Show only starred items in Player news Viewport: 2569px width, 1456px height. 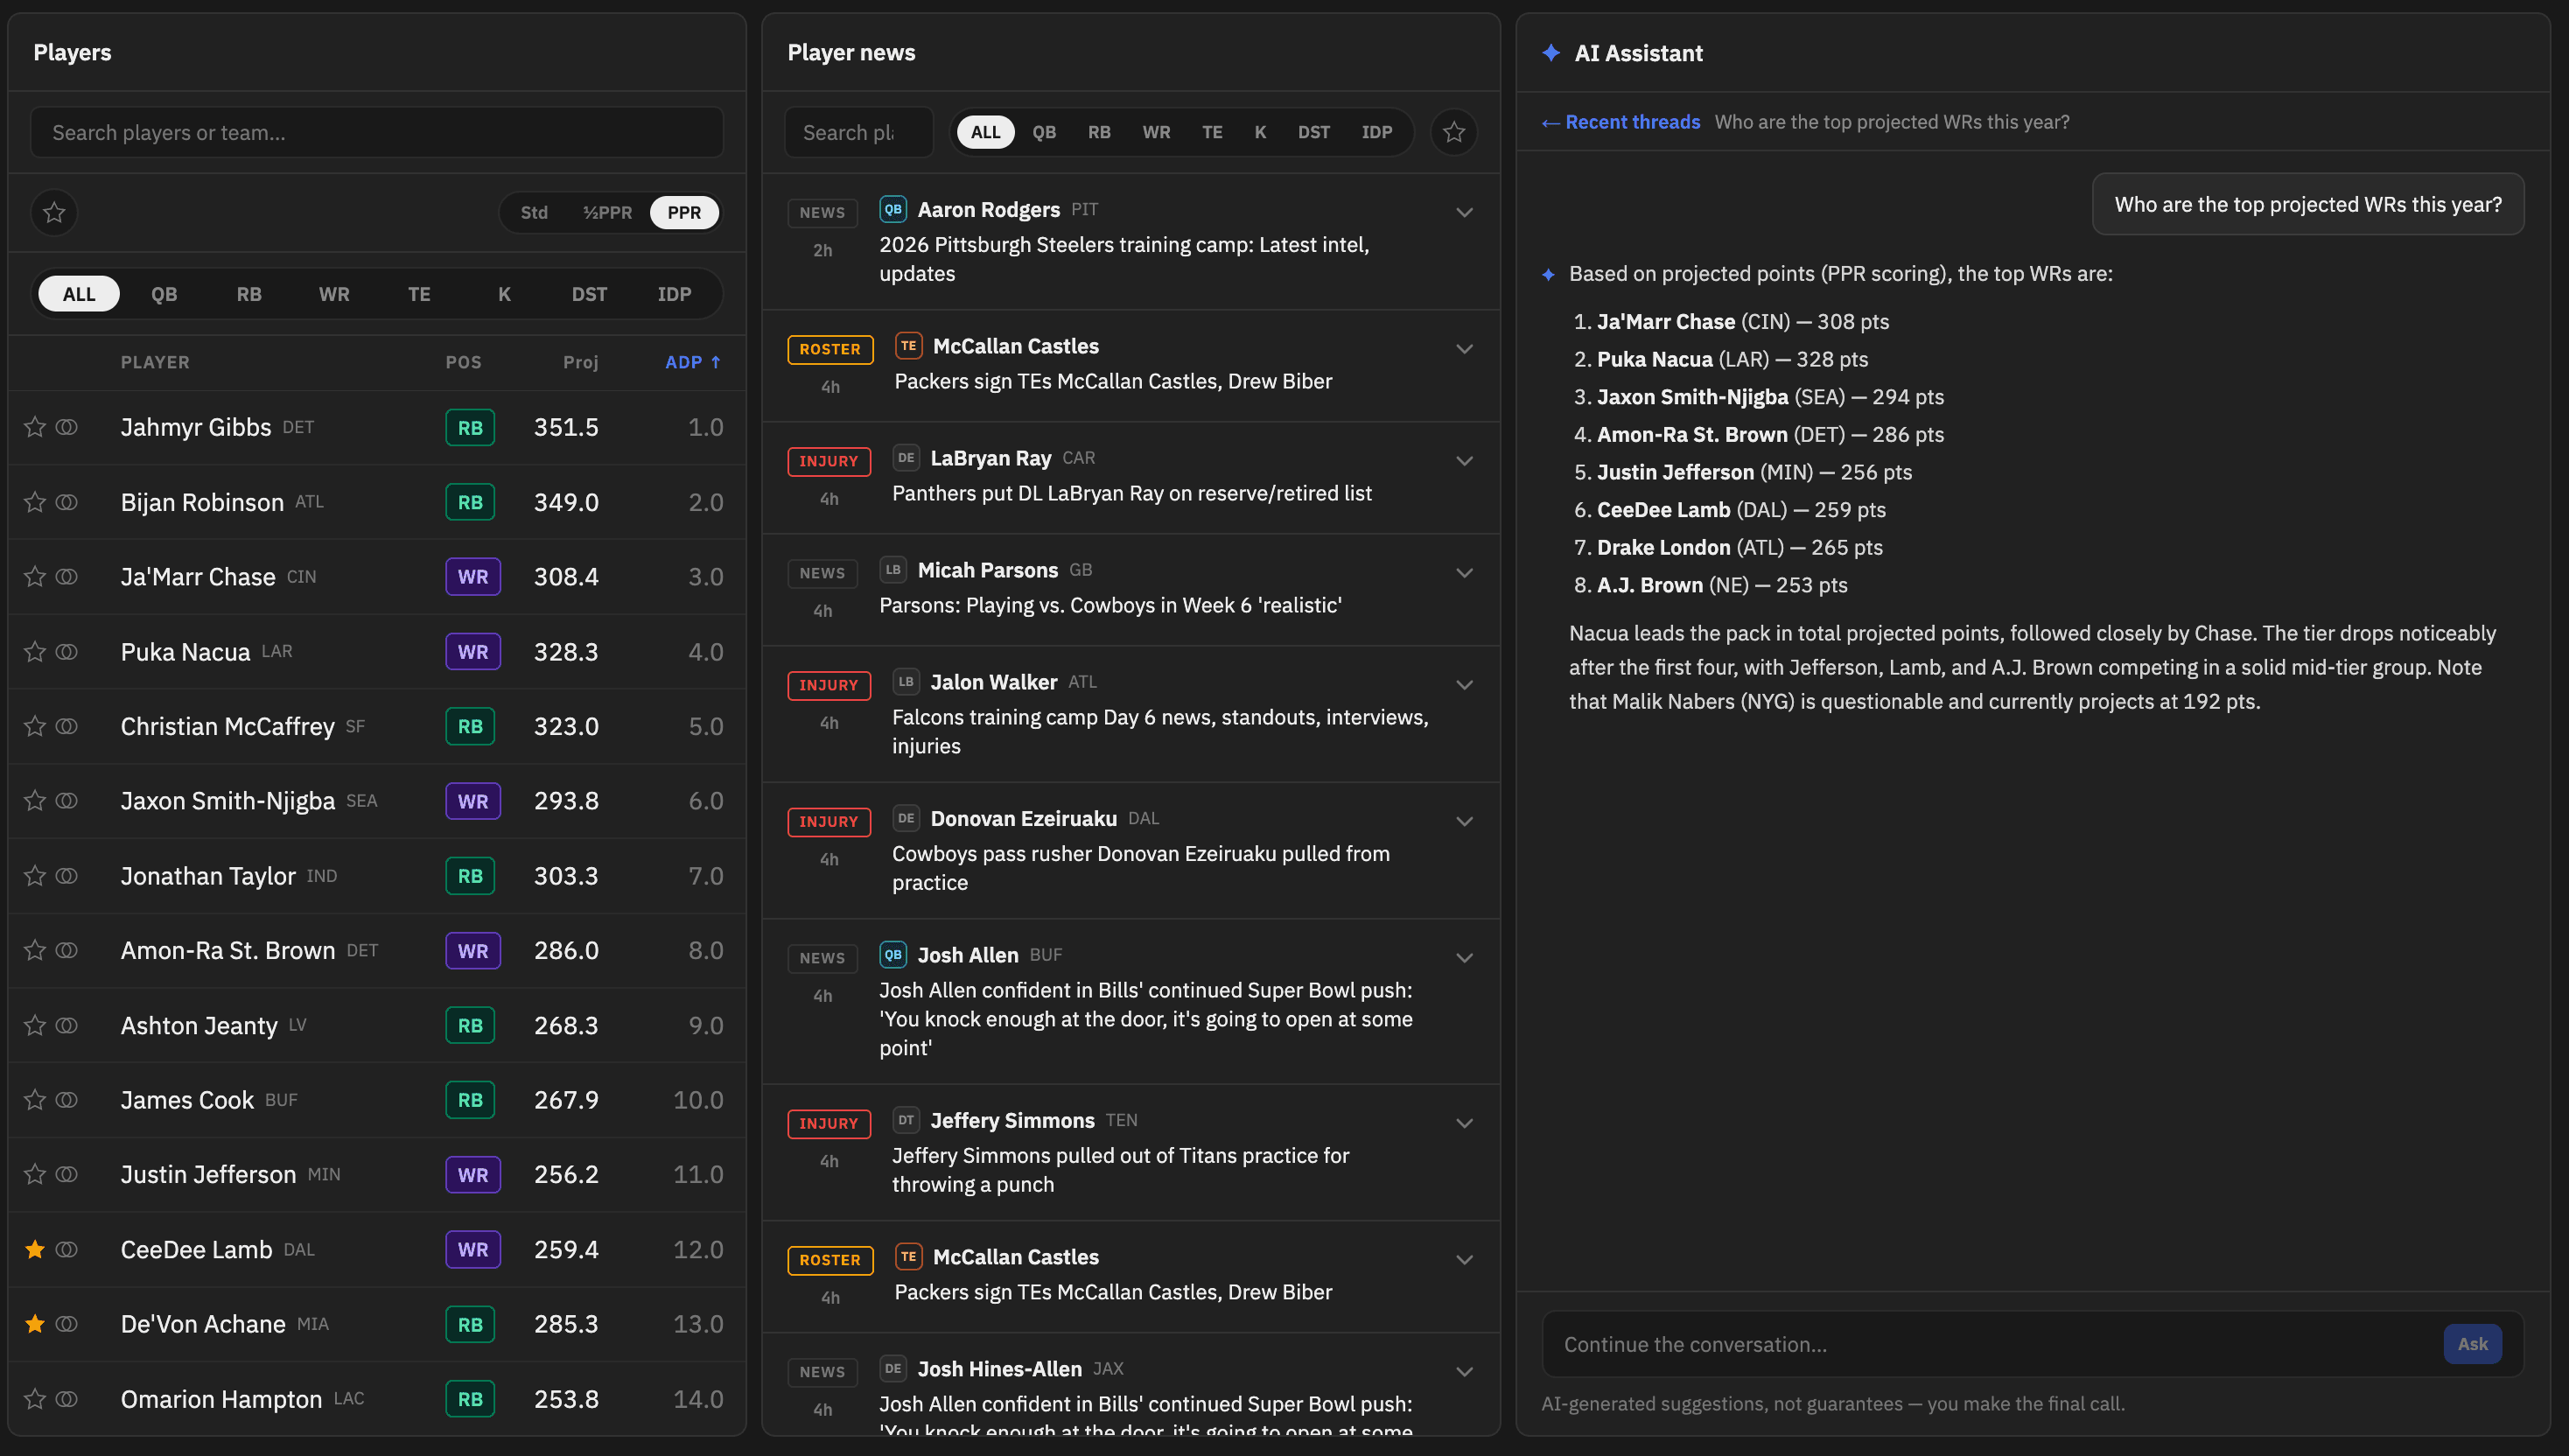[x=1454, y=132]
